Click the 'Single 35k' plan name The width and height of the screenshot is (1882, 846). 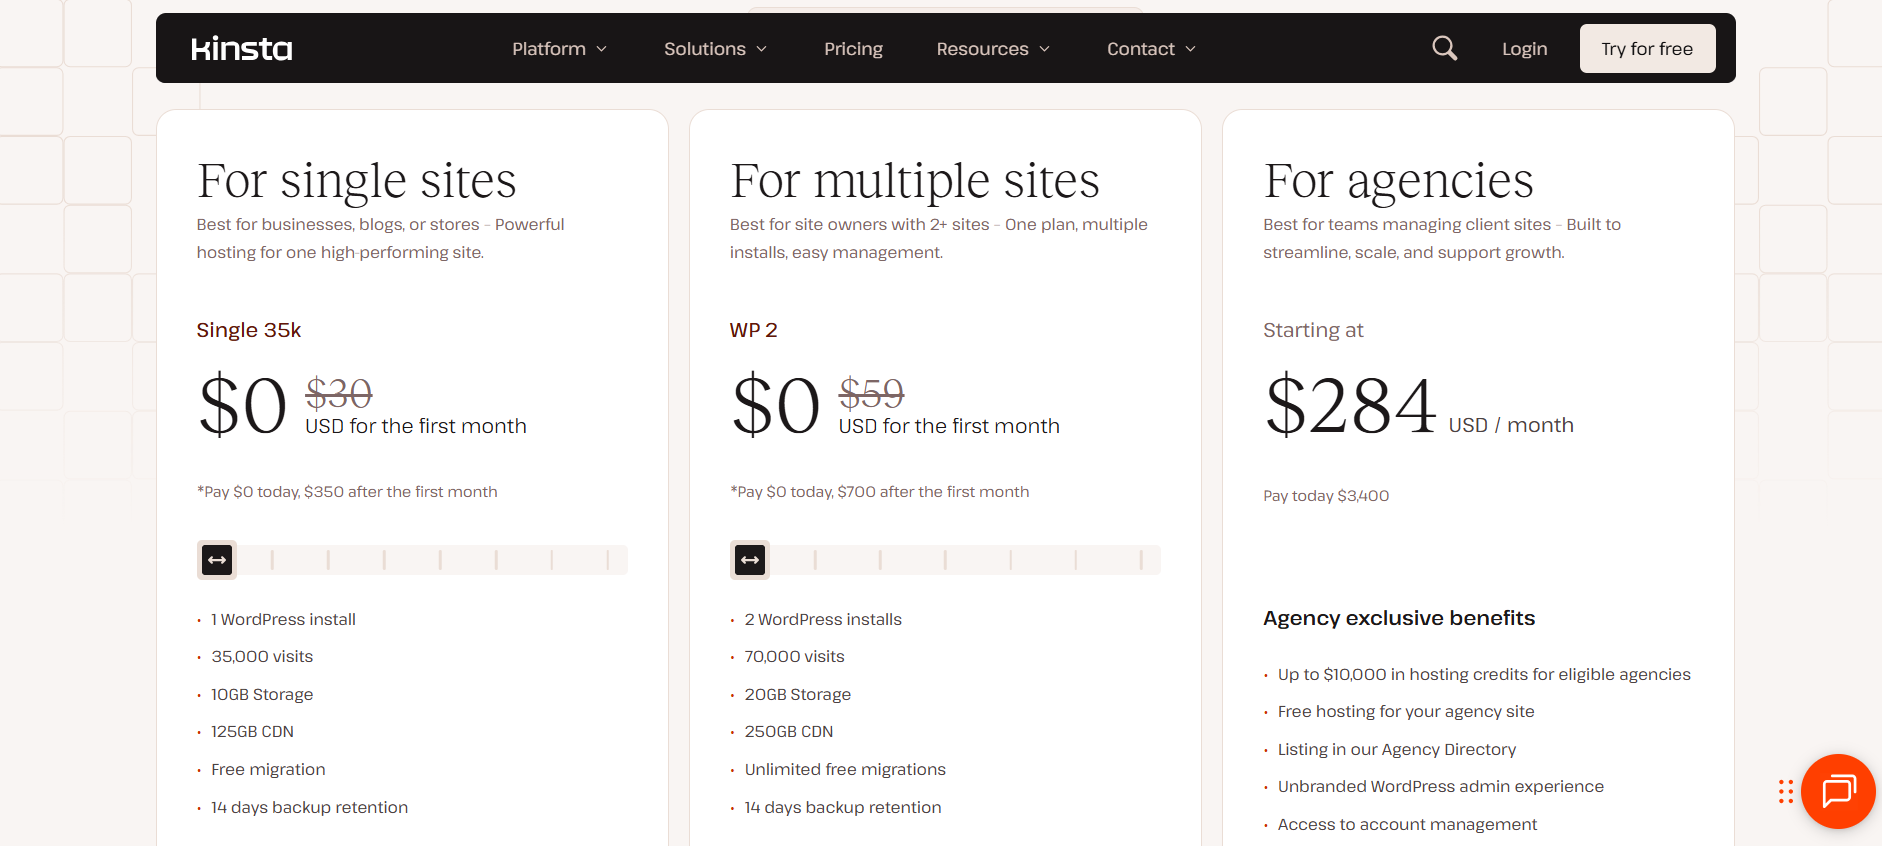pyautogui.click(x=248, y=330)
